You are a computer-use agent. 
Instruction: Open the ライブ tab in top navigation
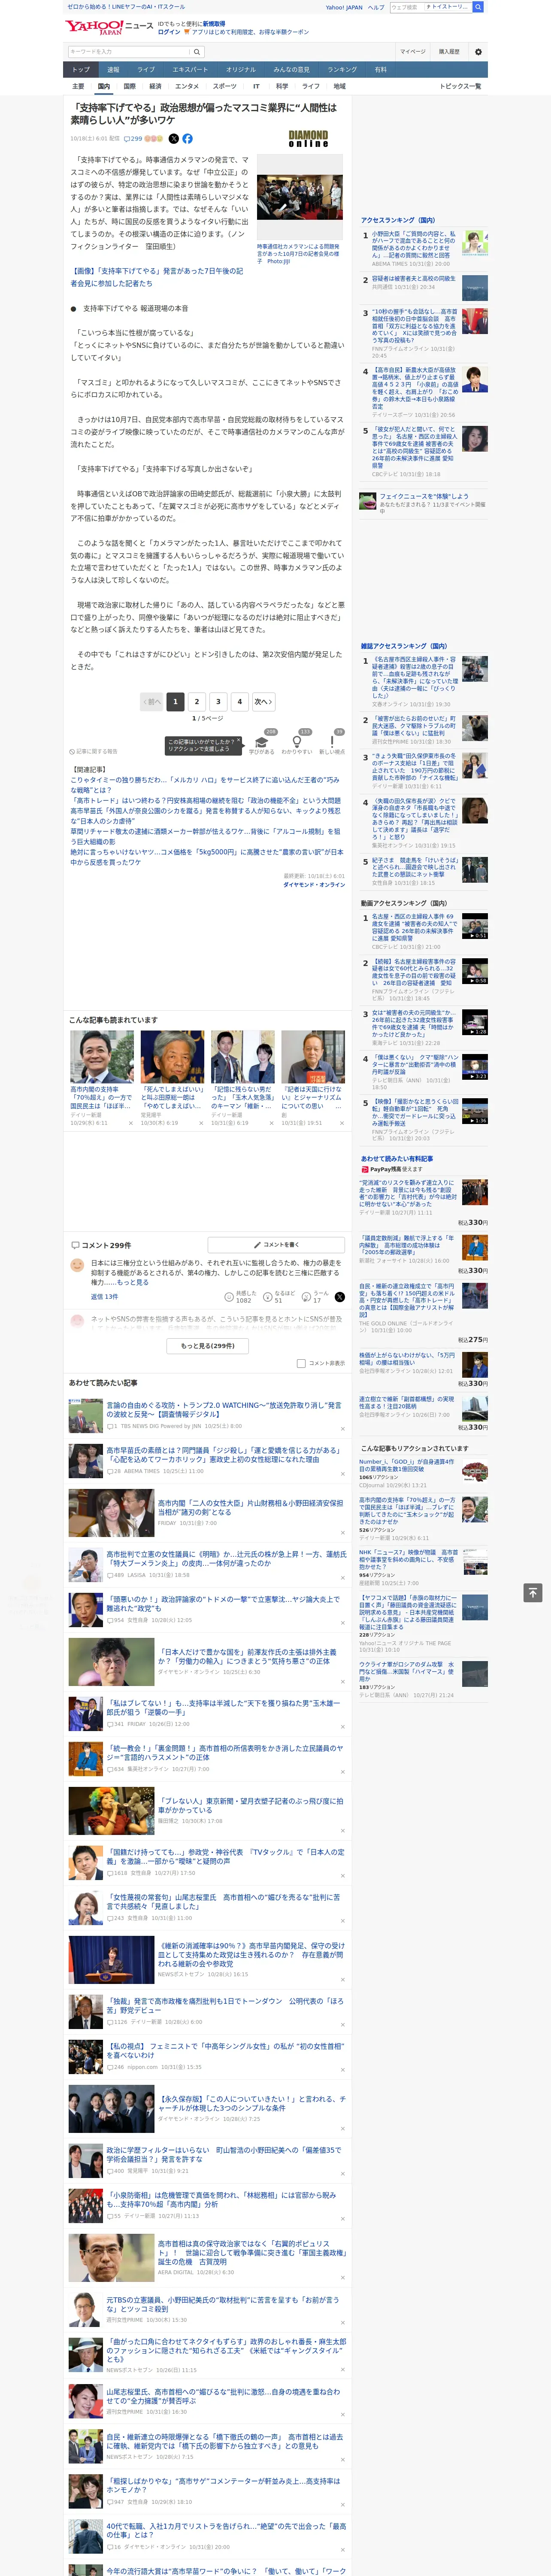pos(146,69)
